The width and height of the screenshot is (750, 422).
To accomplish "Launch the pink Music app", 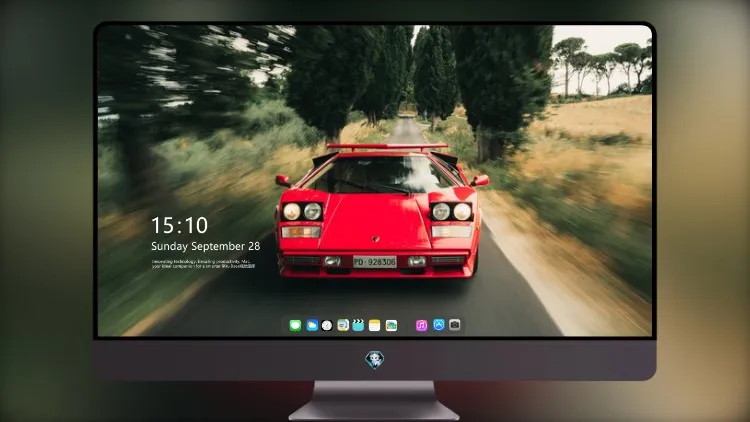I will [421, 325].
